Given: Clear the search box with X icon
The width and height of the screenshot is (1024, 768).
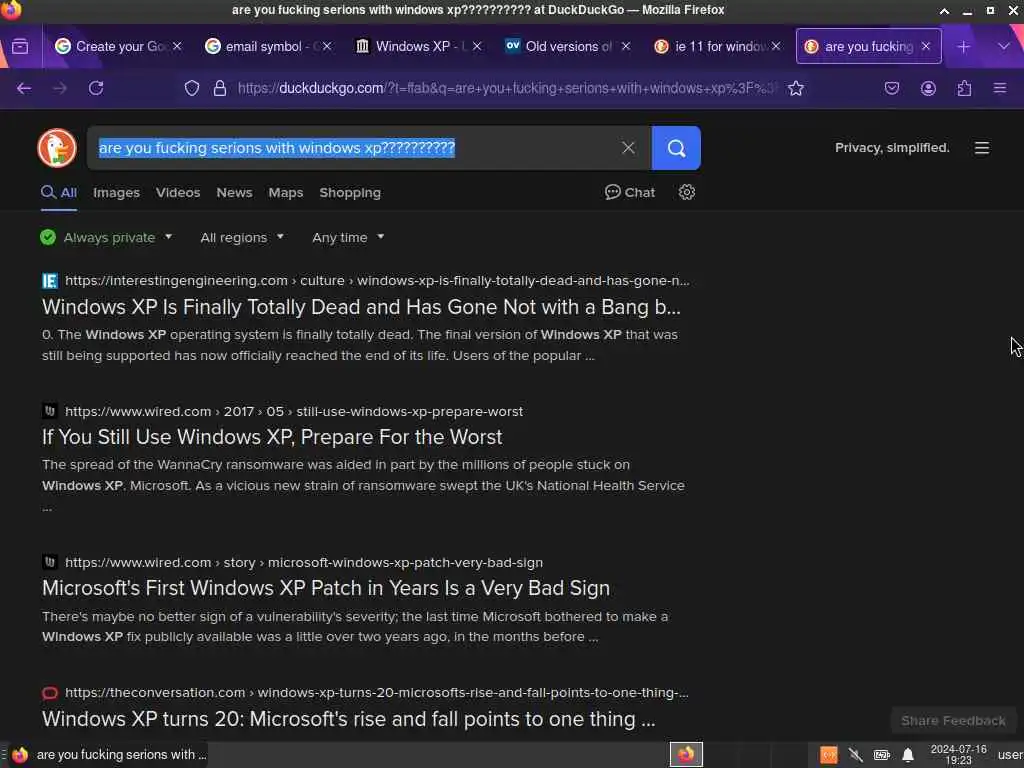Looking at the screenshot, I should coord(628,148).
